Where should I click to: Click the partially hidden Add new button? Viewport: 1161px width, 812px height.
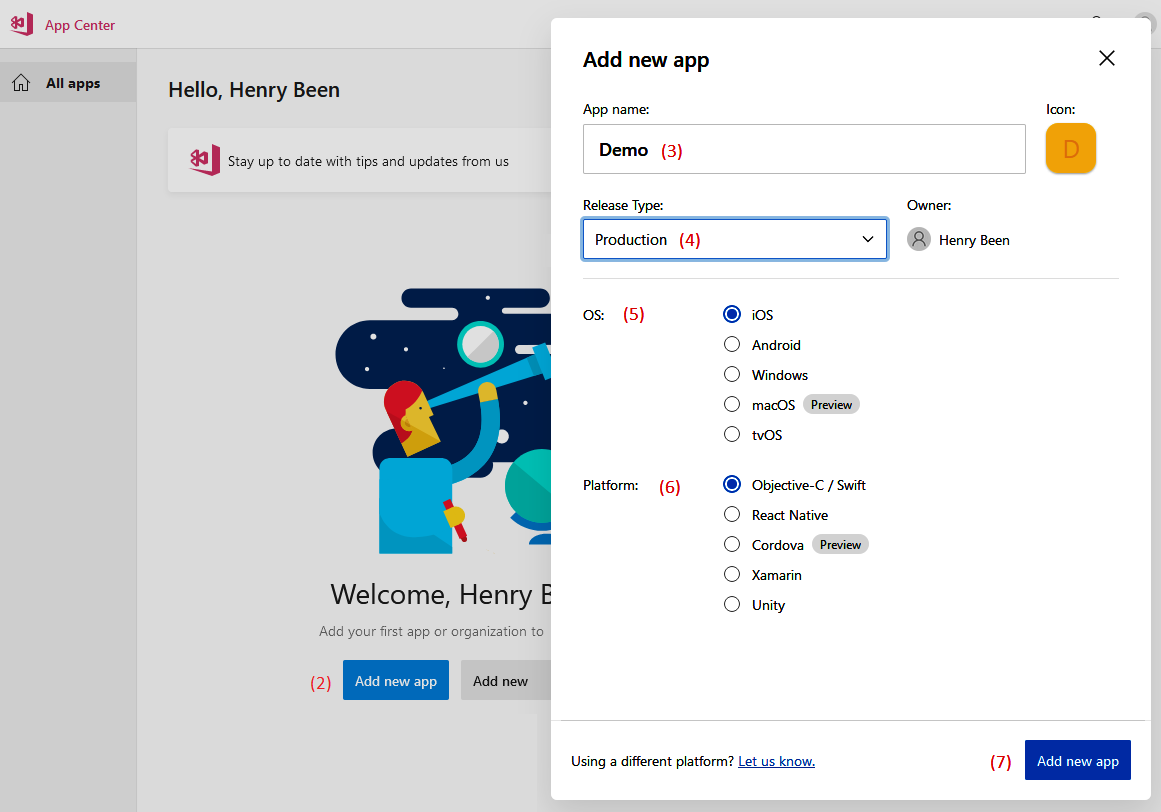tap(506, 680)
